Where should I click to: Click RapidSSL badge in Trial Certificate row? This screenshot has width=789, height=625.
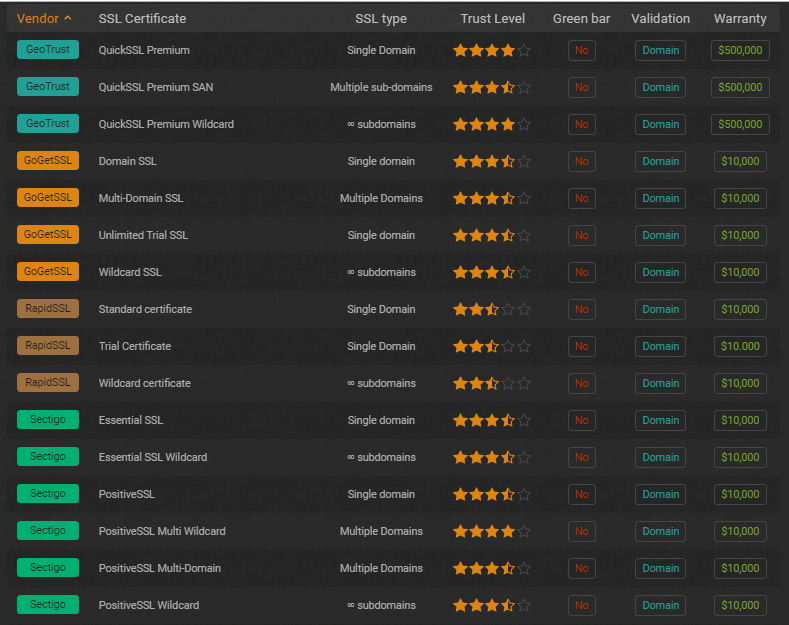48,345
